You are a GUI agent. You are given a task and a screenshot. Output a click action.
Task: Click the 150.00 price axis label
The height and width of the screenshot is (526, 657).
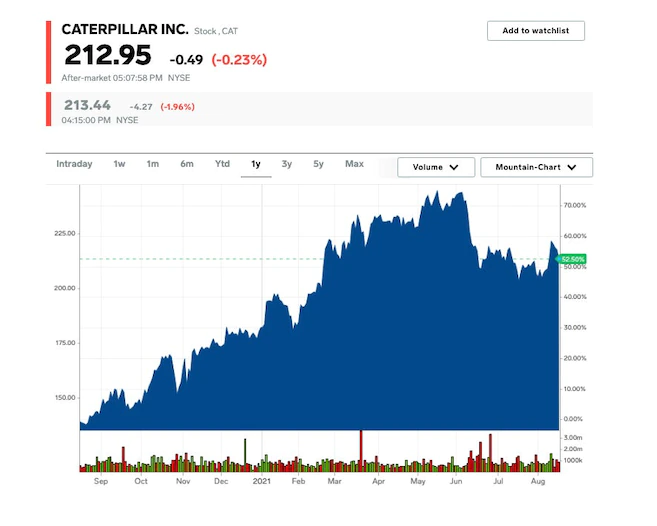[x=65, y=397]
